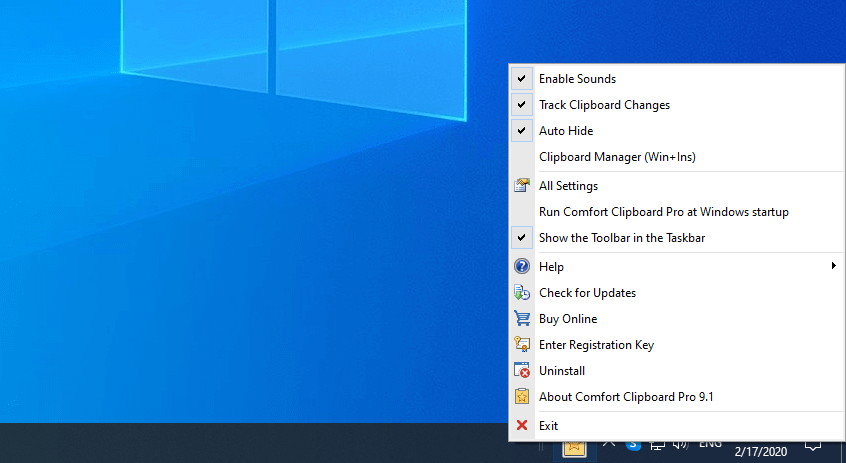Click the volume speaker tray icon
Screen dimensions: 846x463
coord(681,445)
